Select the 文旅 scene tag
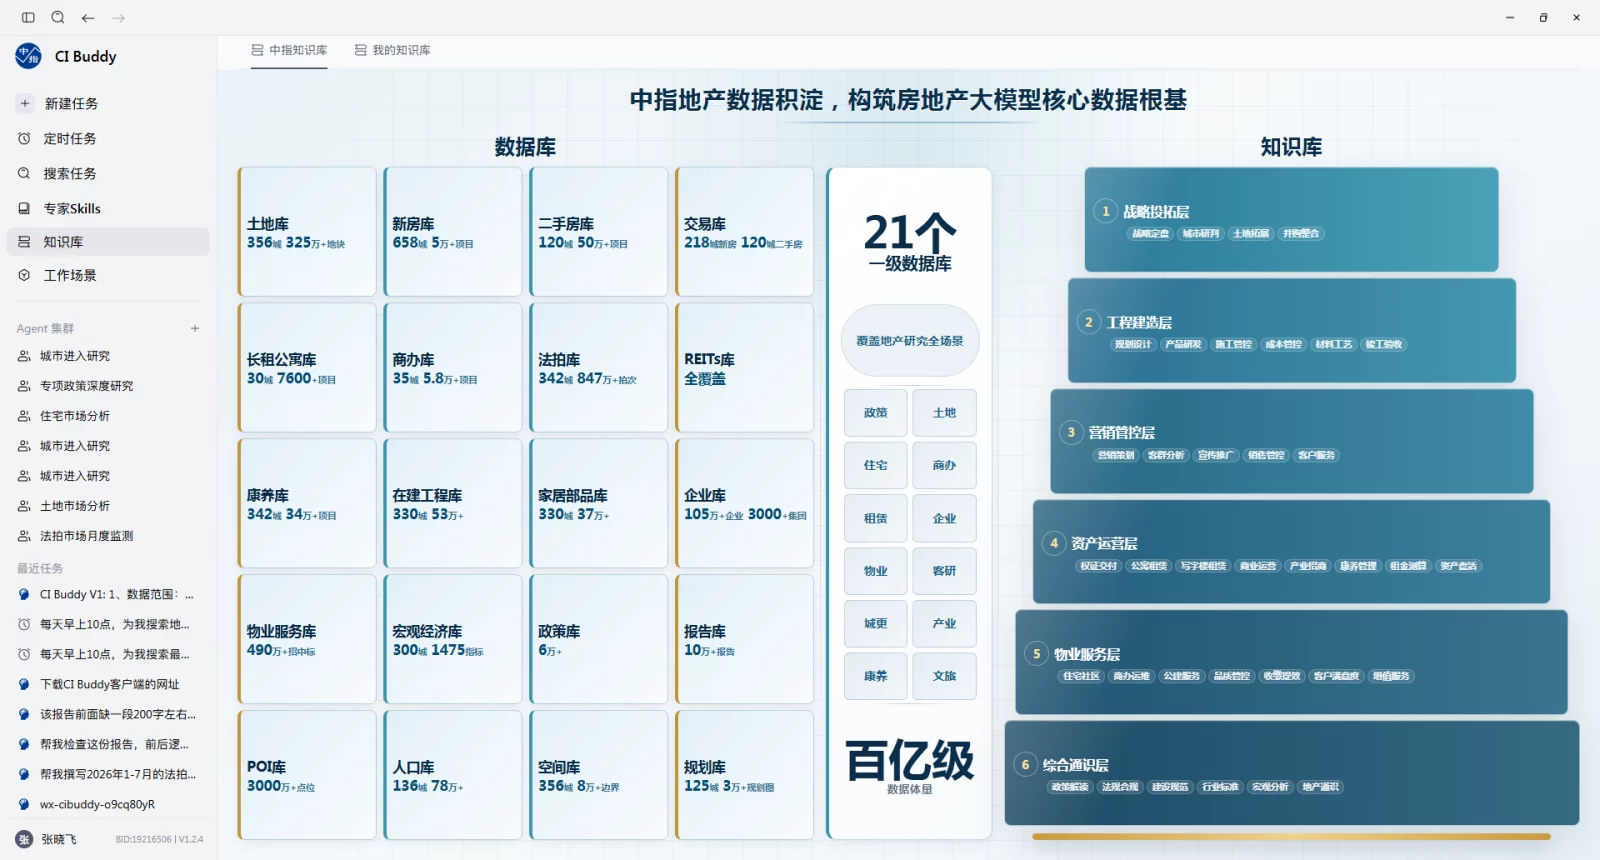The width and height of the screenshot is (1600, 860). [945, 676]
